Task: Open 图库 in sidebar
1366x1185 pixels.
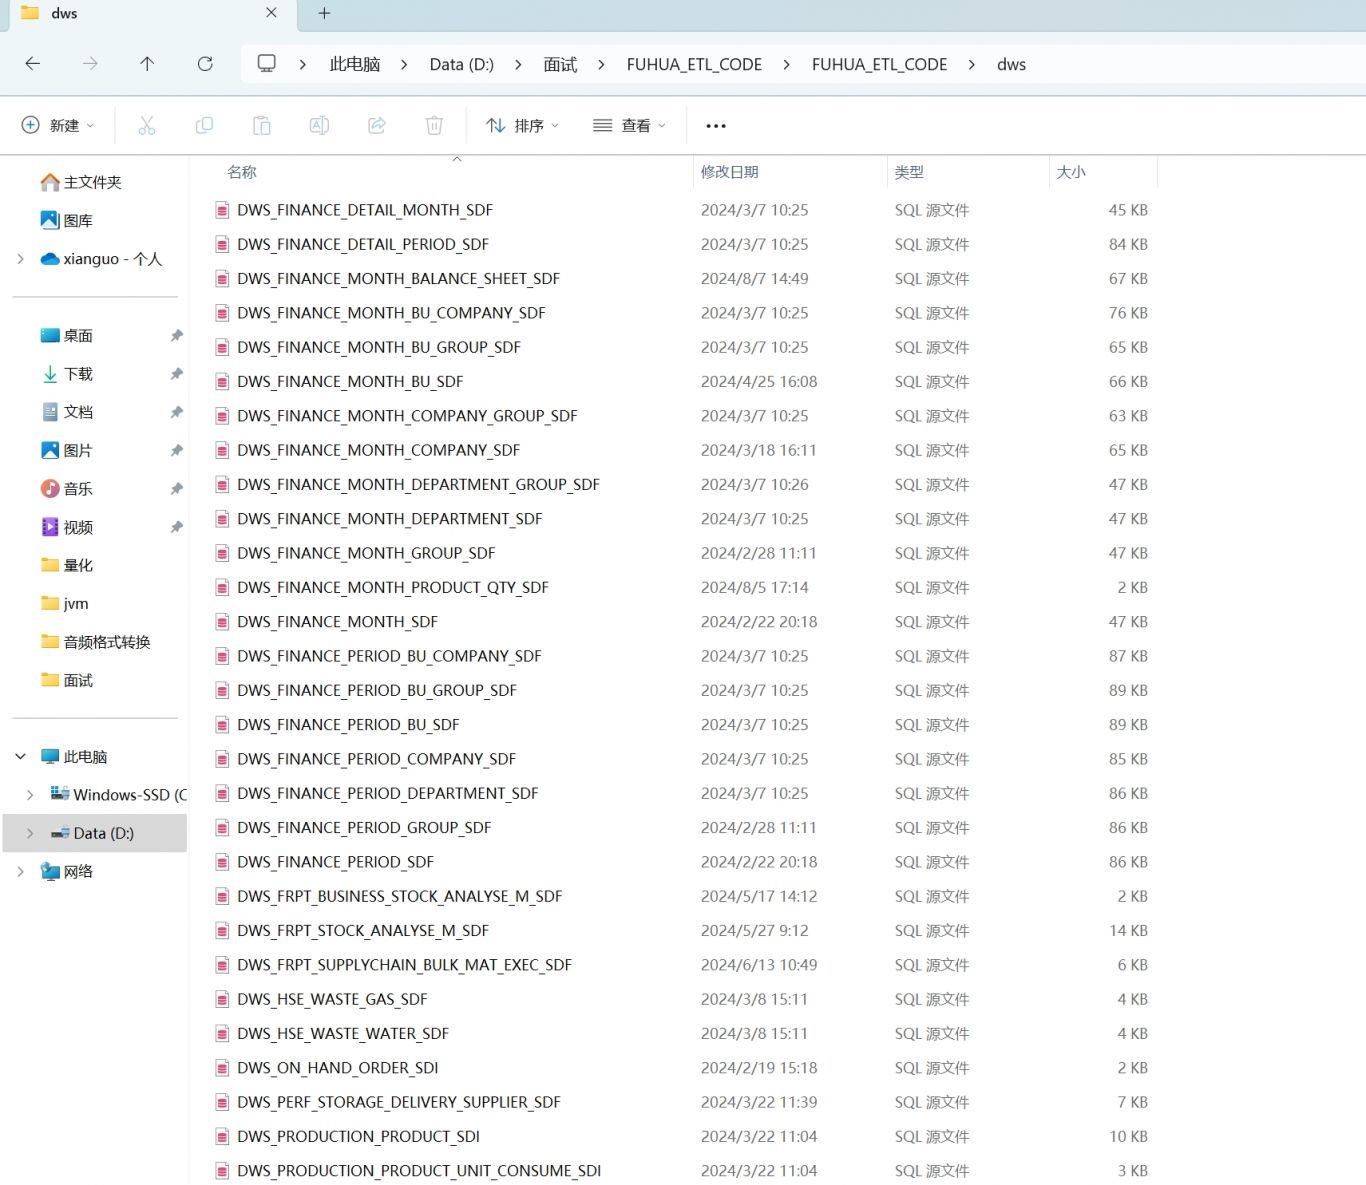Action: [66, 221]
